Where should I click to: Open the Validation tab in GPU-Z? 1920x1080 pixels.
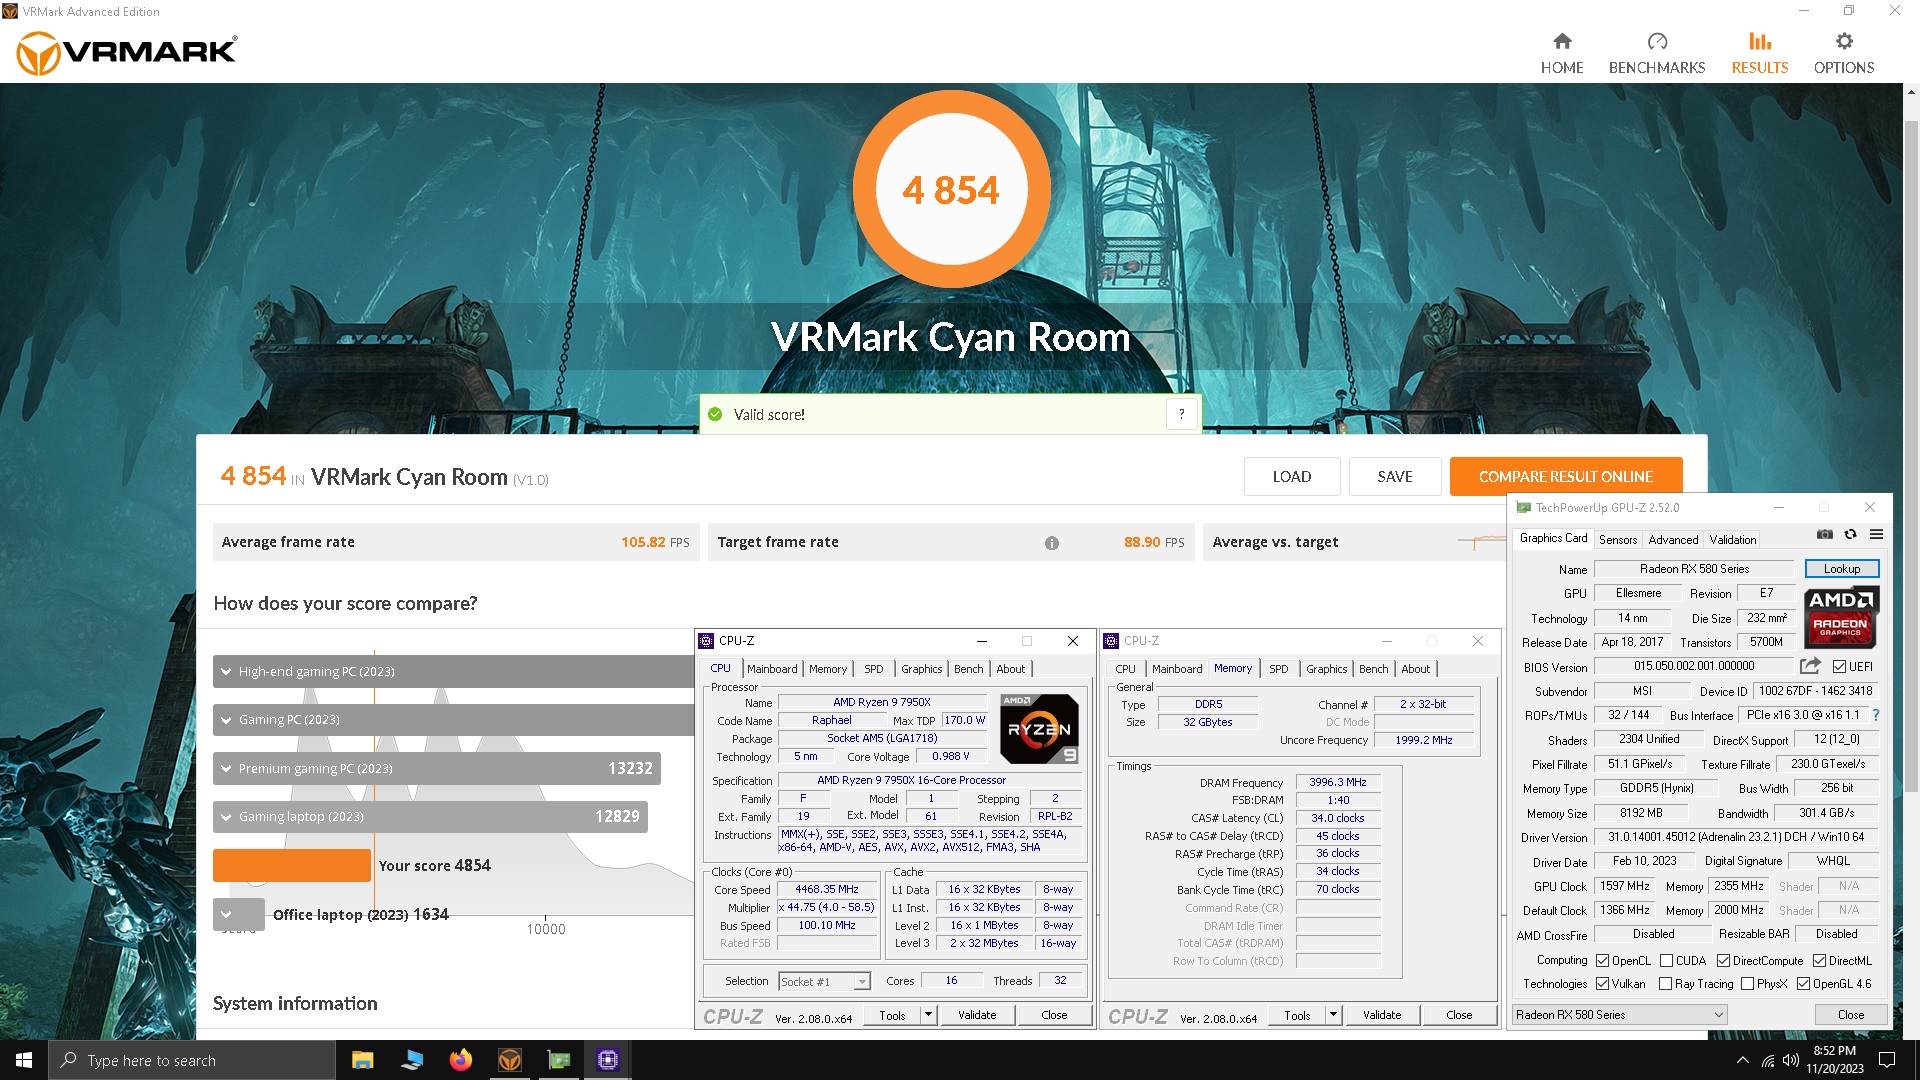pos(1732,540)
